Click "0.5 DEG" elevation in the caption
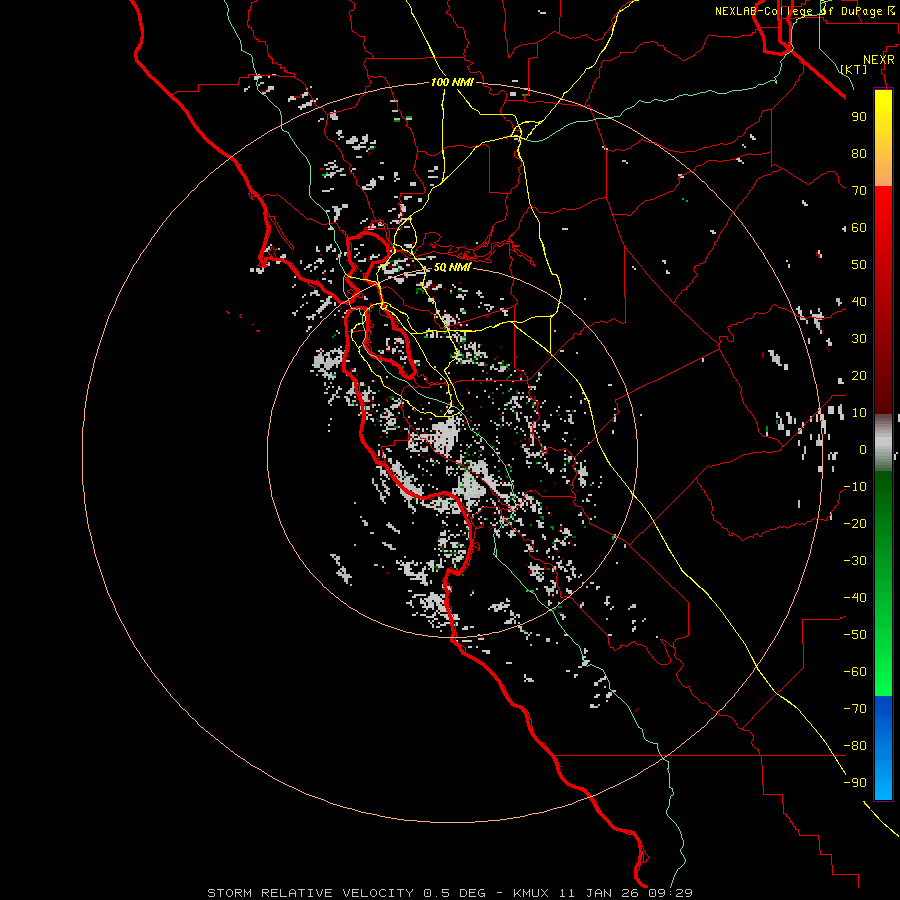The height and width of the screenshot is (900, 900). [454, 893]
